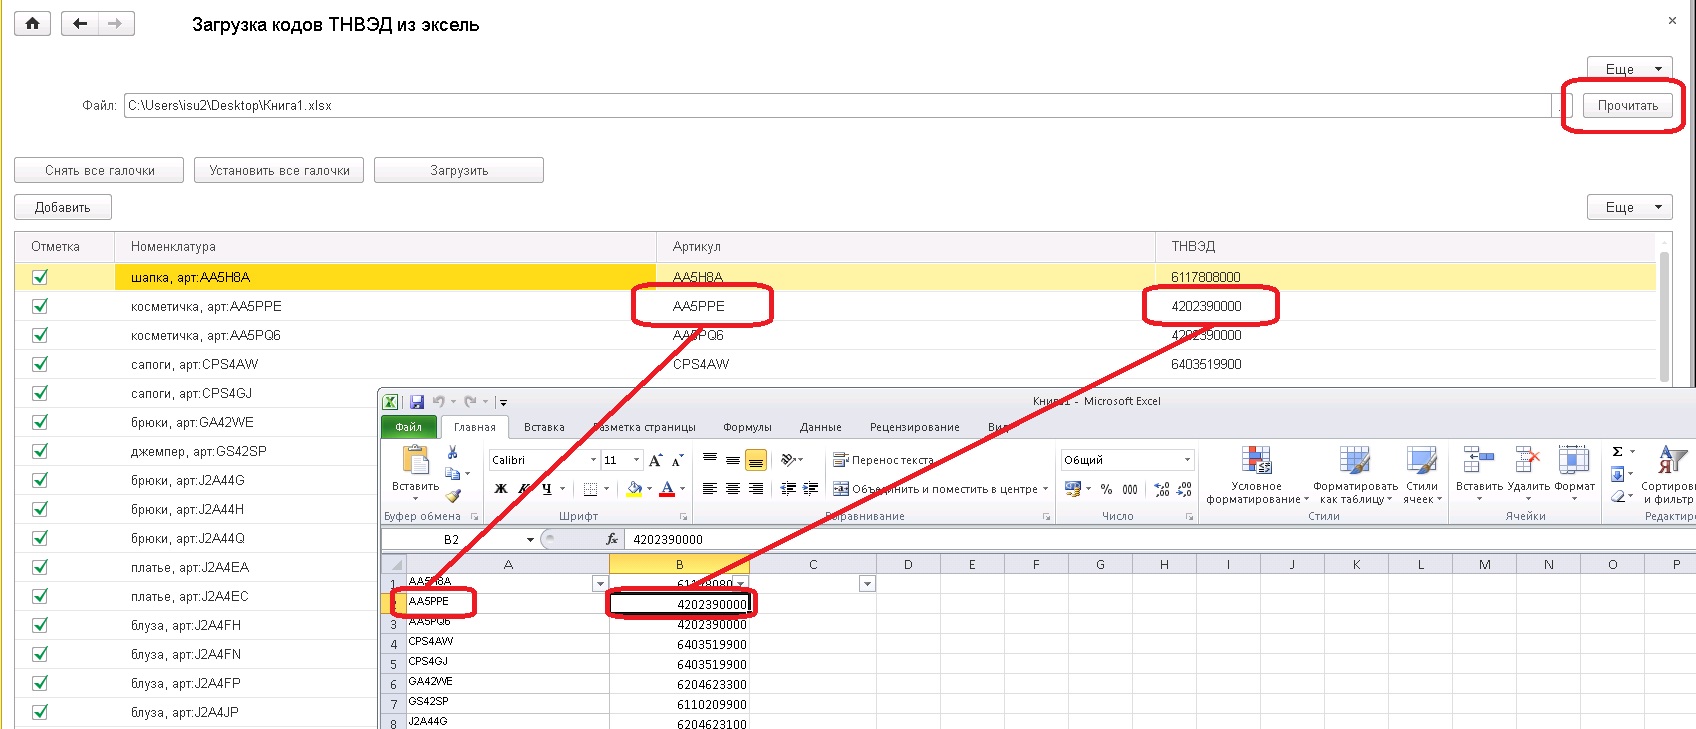Open filter dropdown on Excel column A
Viewport: 1696px width, 729px height.
pos(600,583)
